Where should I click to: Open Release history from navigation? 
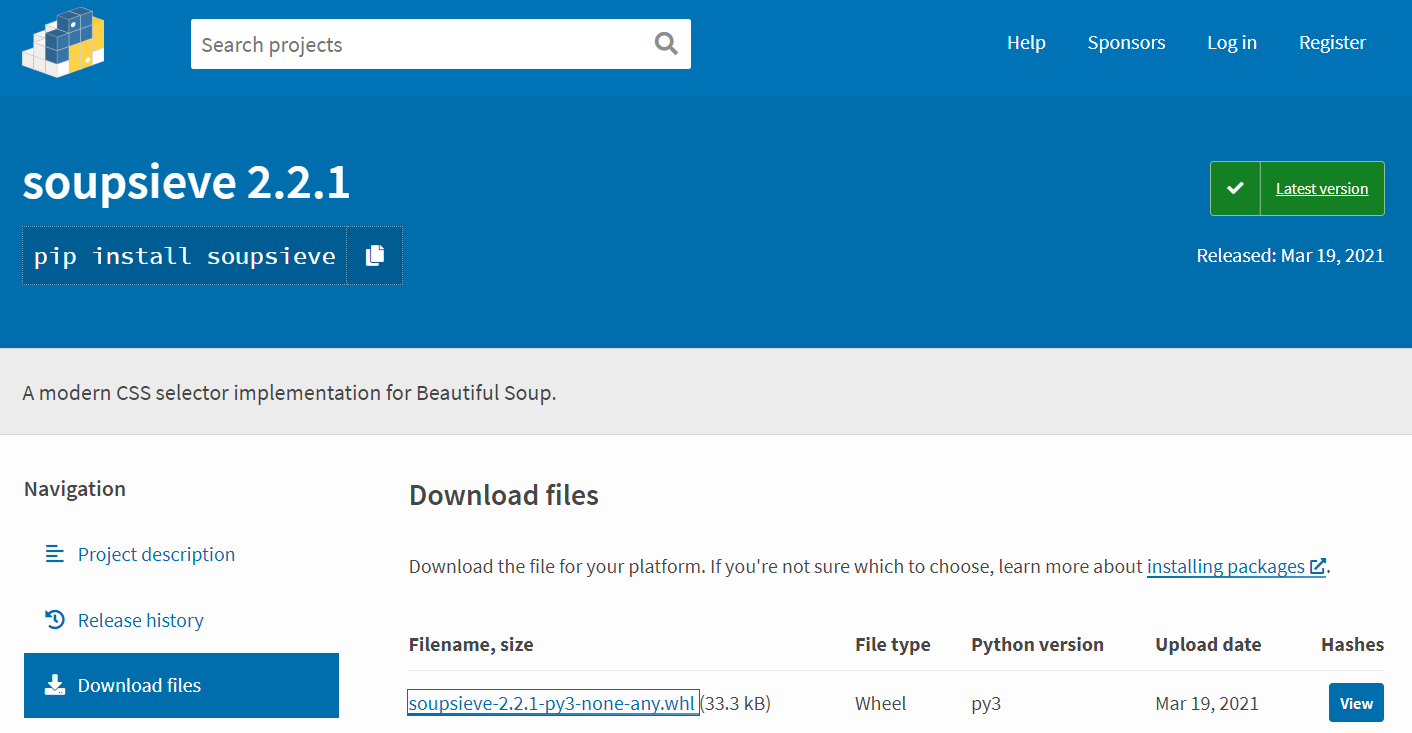141,619
